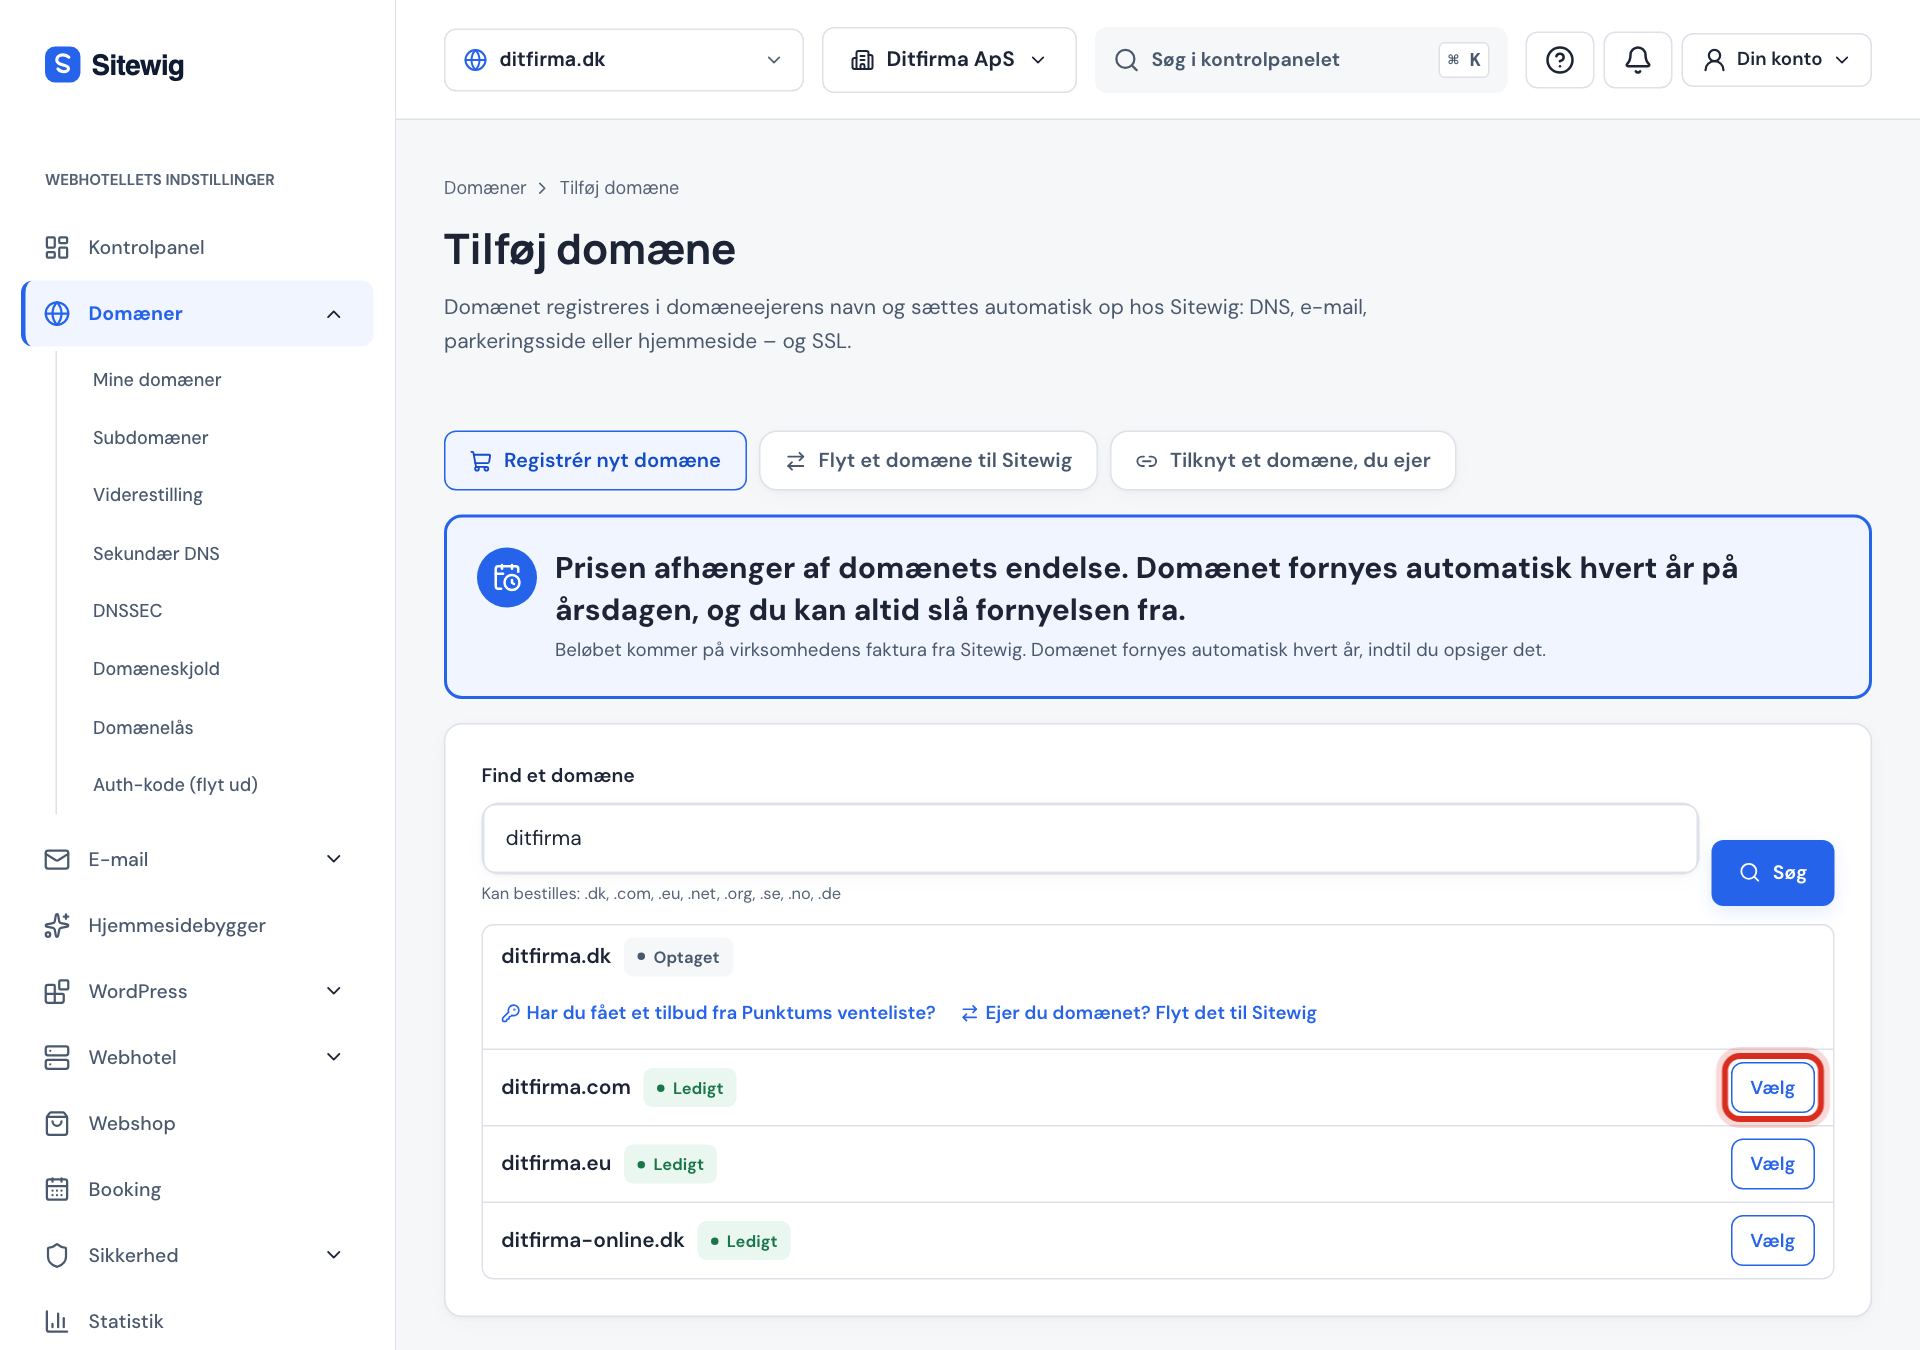Follow the Flyt det til Sitewig link
The width and height of the screenshot is (1920, 1350).
(x=1138, y=1012)
